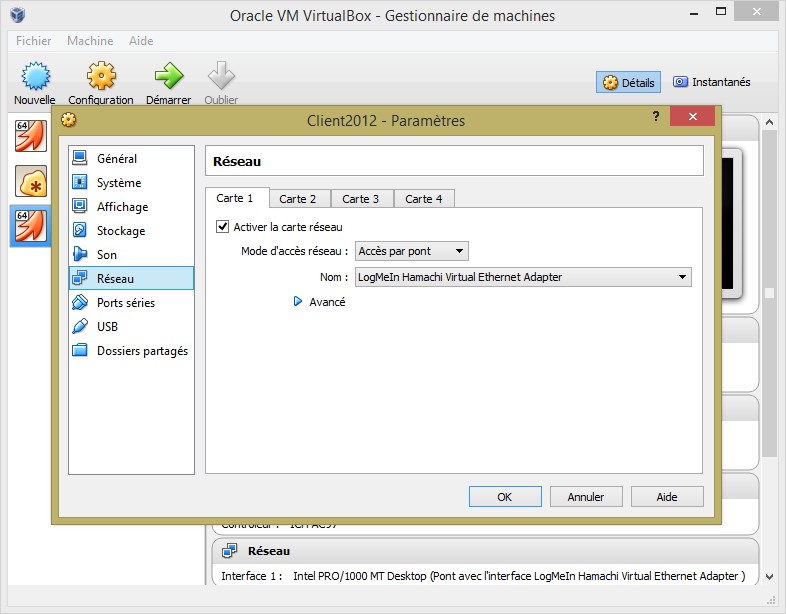Confirm settings with the OK button

point(505,497)
